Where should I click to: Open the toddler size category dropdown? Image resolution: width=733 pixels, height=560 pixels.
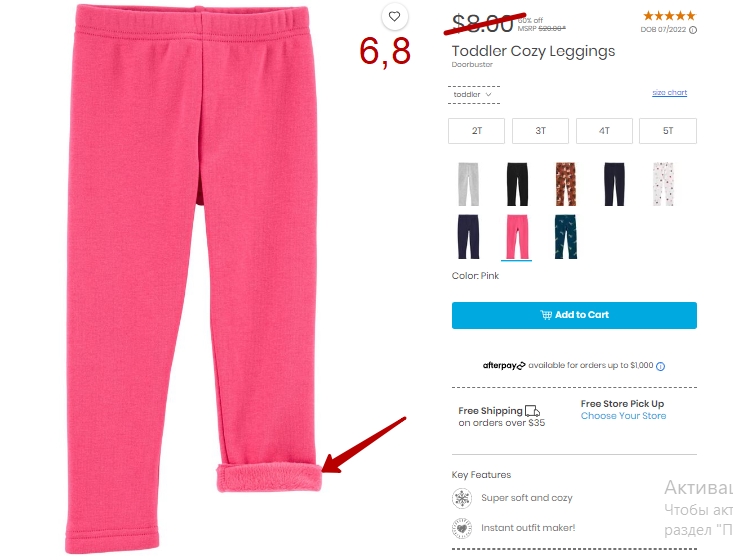click(x=474, y=94)
